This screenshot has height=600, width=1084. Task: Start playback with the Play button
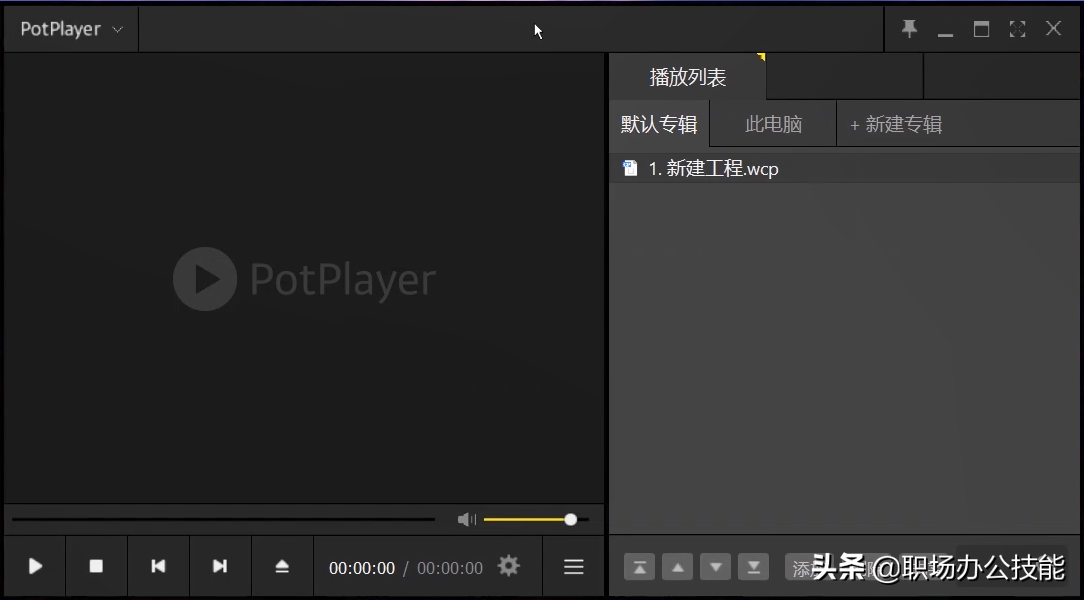click(35, 566)
